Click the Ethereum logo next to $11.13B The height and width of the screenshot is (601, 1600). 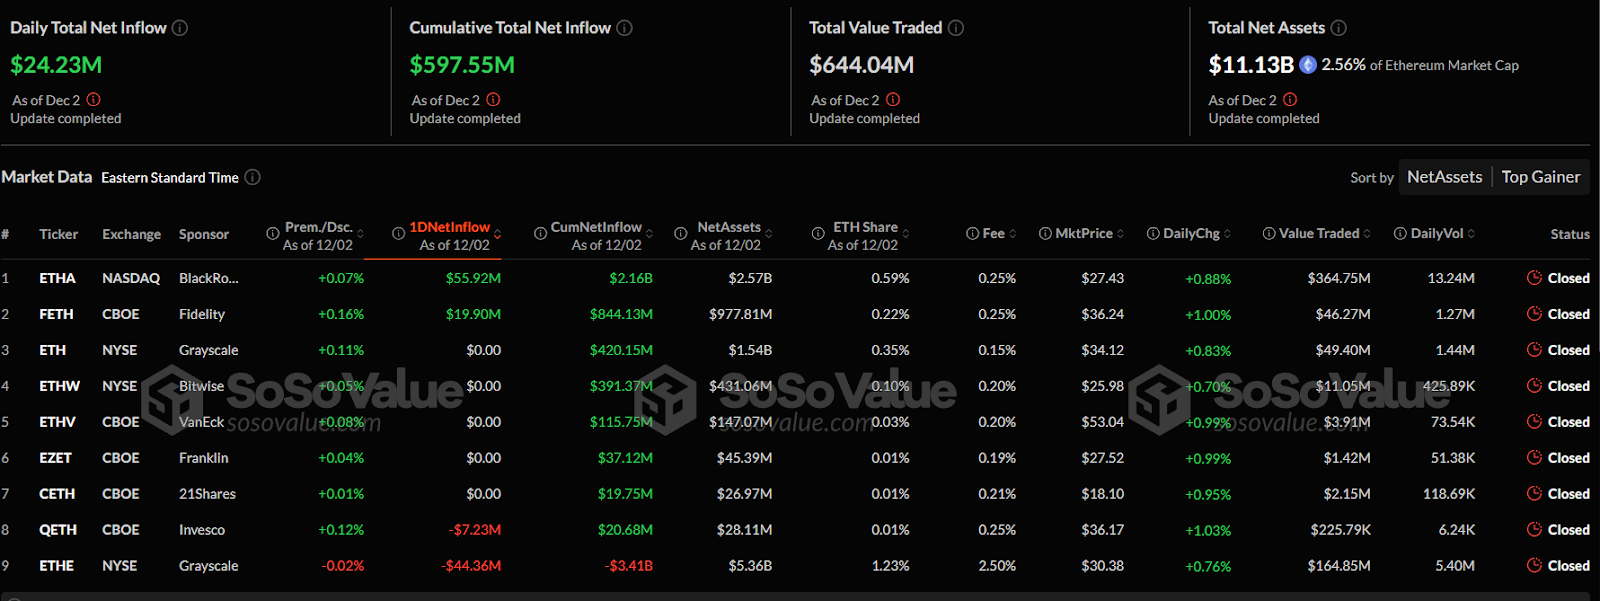coord(1308,65)
